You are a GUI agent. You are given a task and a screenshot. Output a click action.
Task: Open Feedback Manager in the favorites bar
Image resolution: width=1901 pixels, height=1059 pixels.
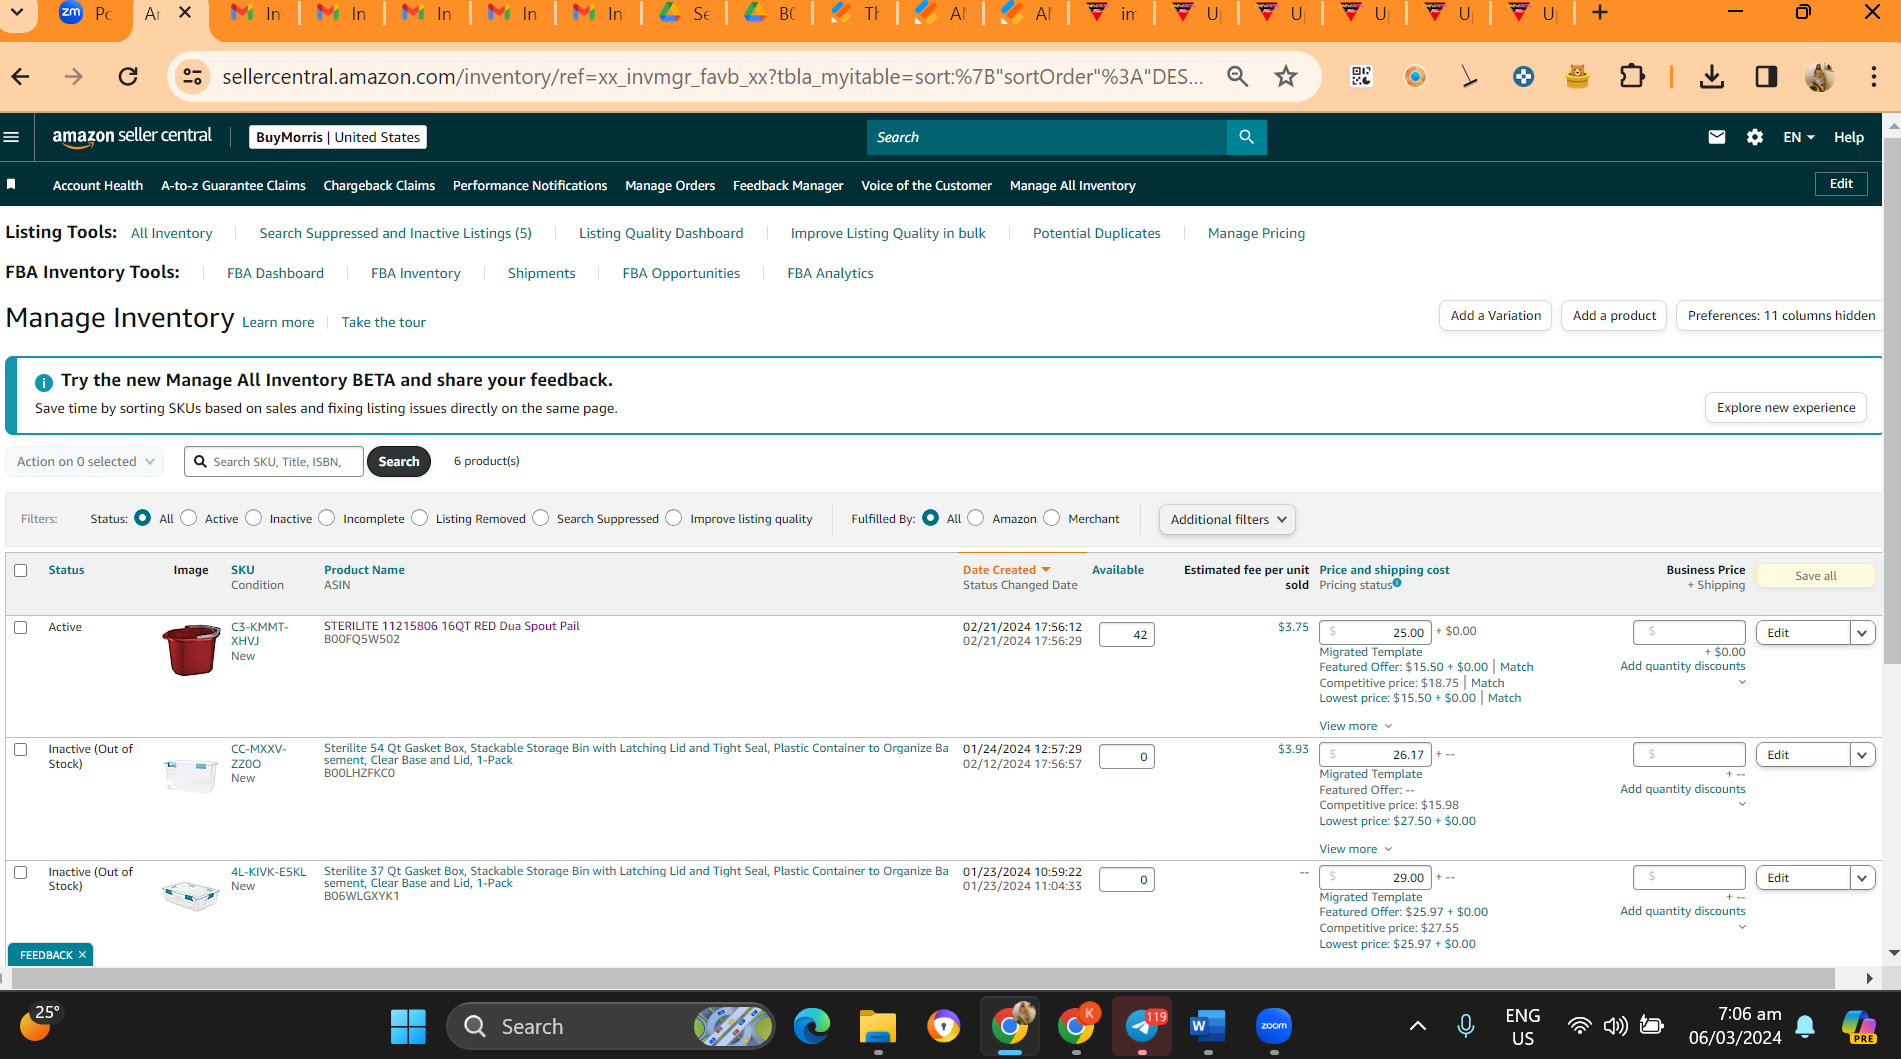point(788,185)
